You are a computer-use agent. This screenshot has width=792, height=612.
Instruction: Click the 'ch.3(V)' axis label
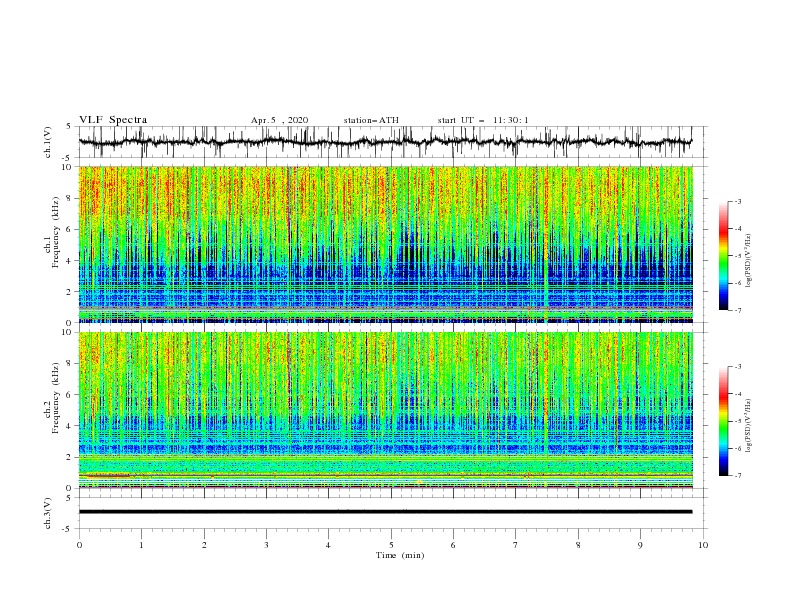(x=48, y=513)
